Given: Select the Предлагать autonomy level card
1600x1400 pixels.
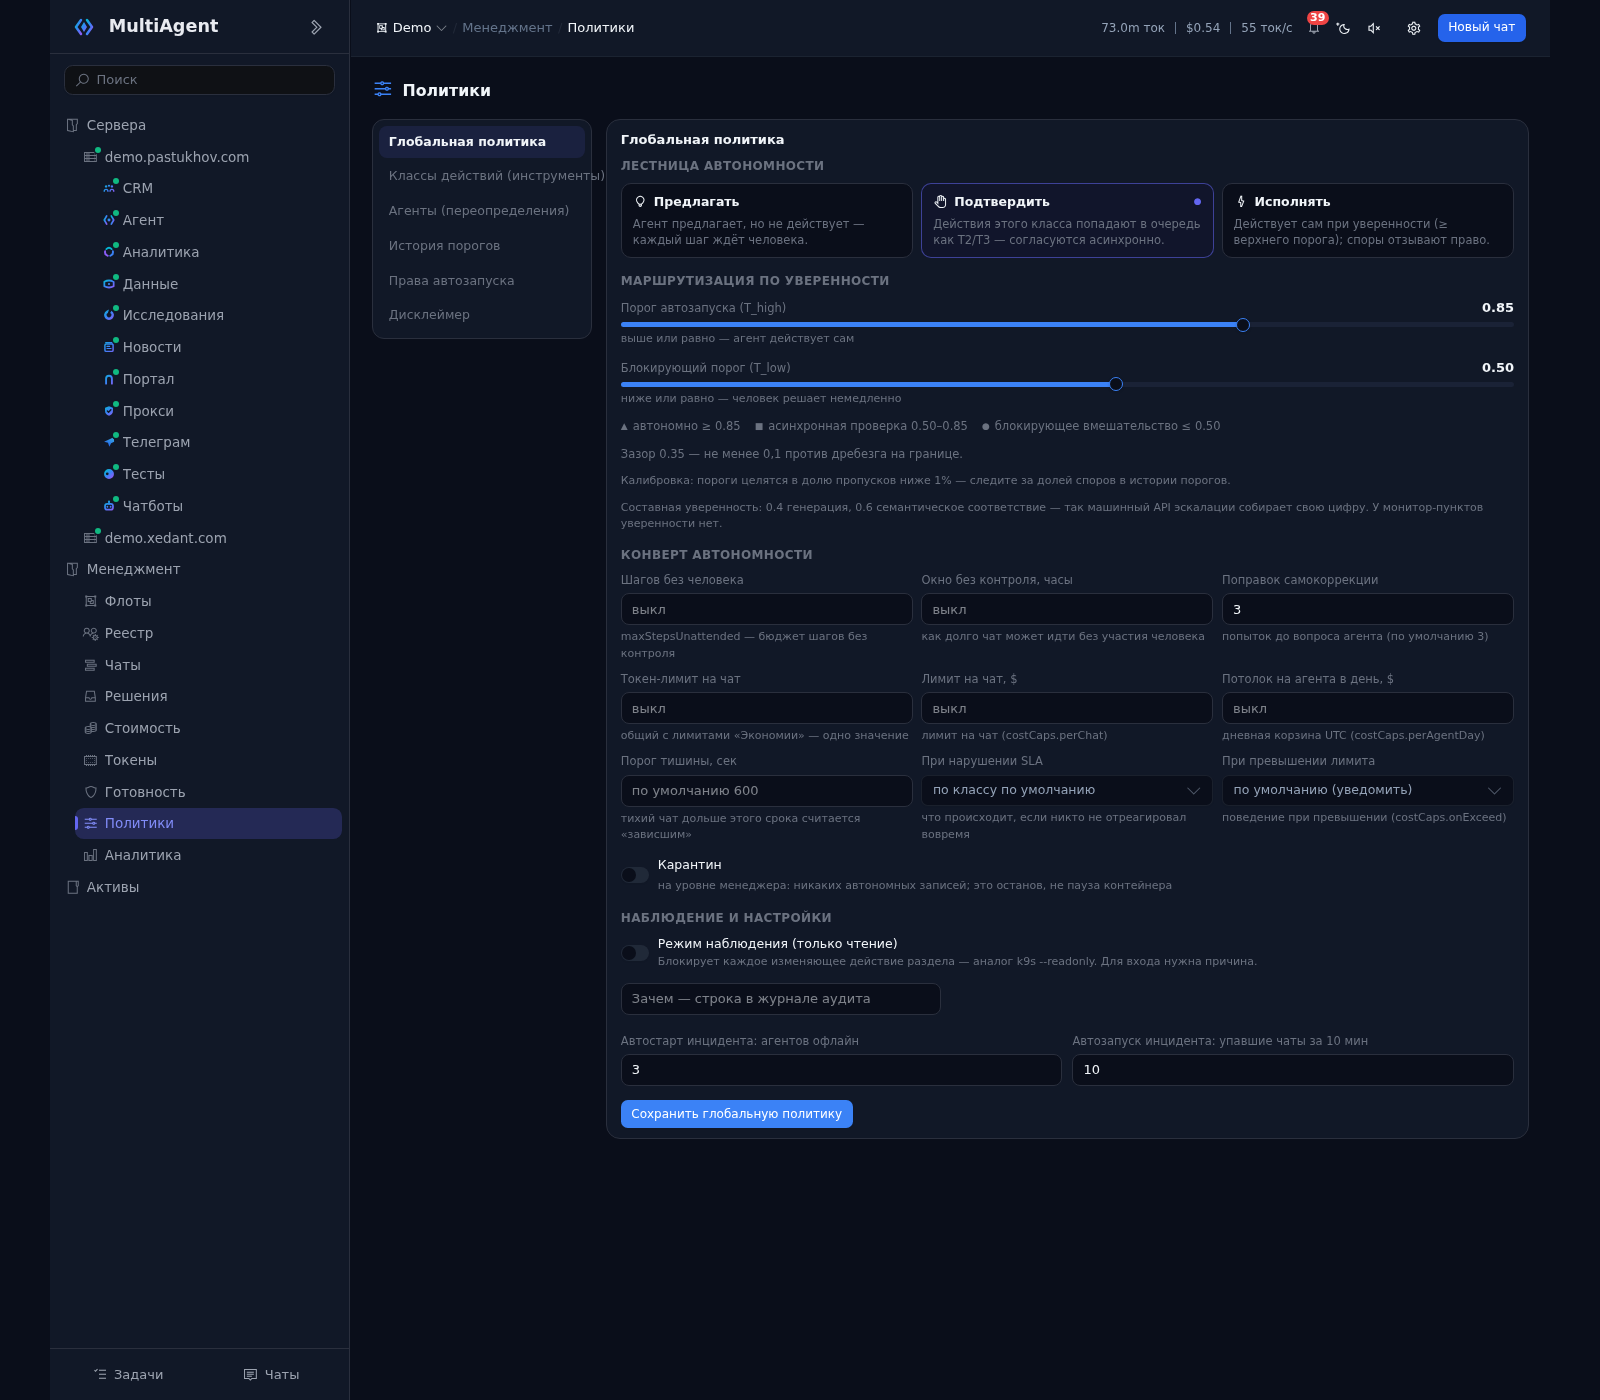Looking at the screenshot, I should point(767,220).
